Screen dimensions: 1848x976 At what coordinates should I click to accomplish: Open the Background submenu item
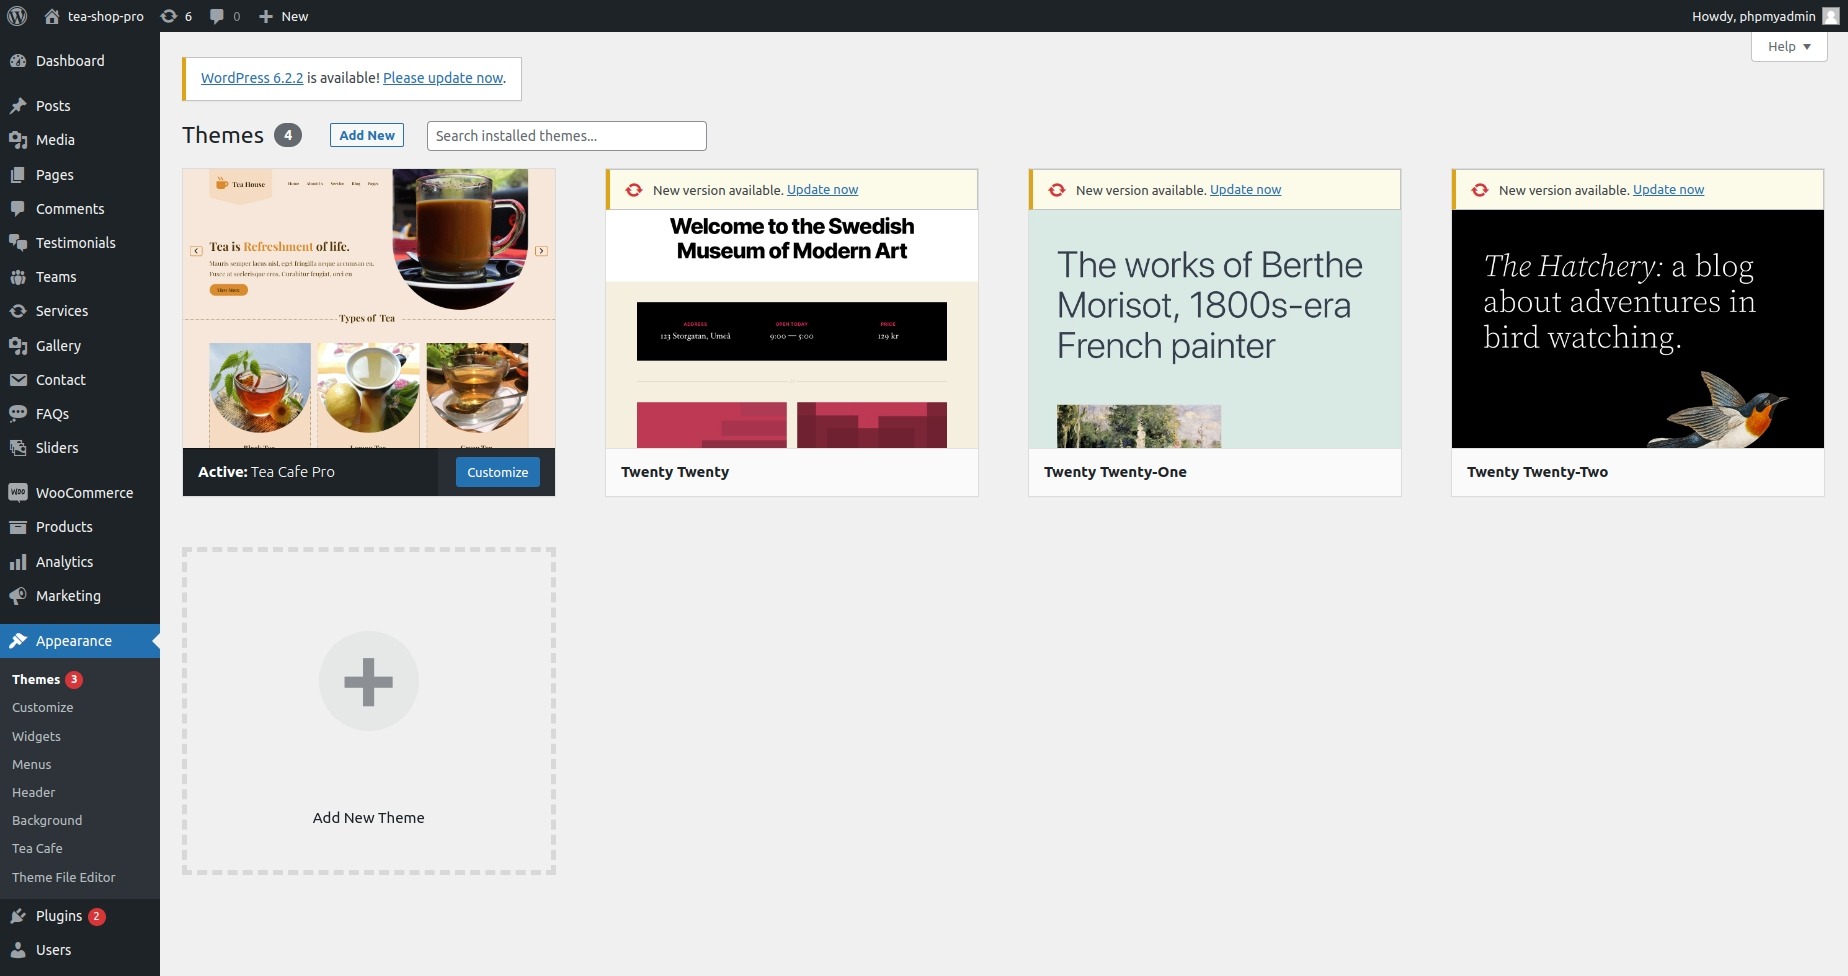tap(47, 820)
